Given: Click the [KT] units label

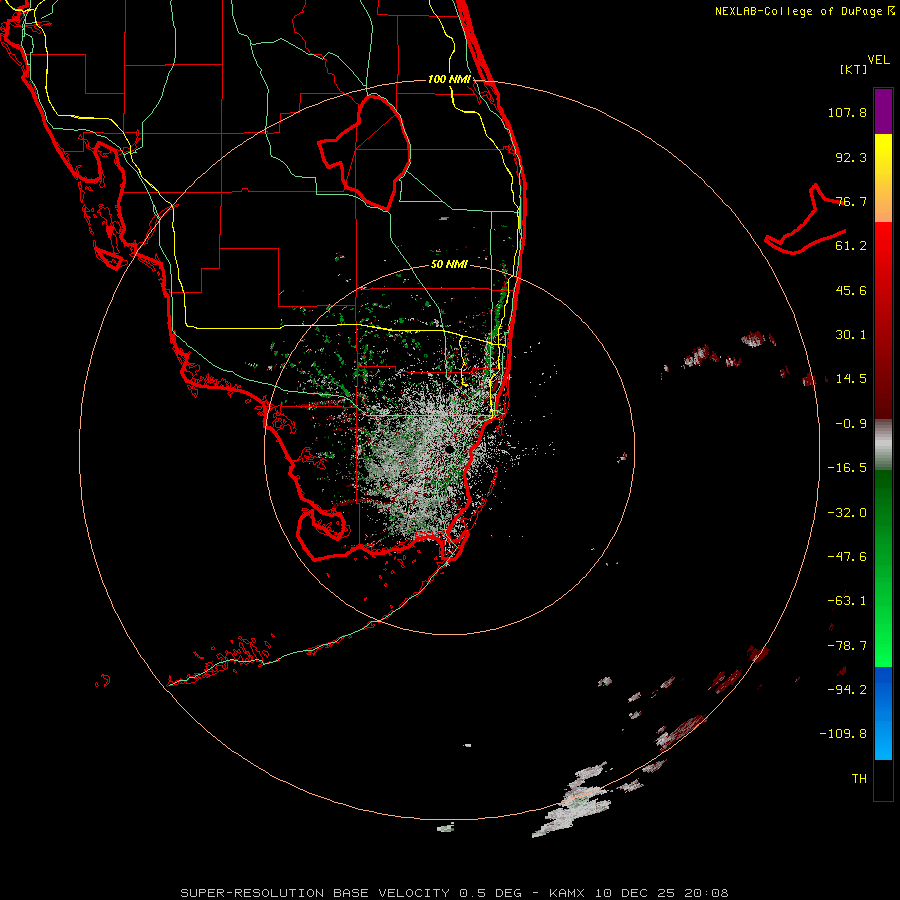Looking at the screenshot, I should pos(853,69).
